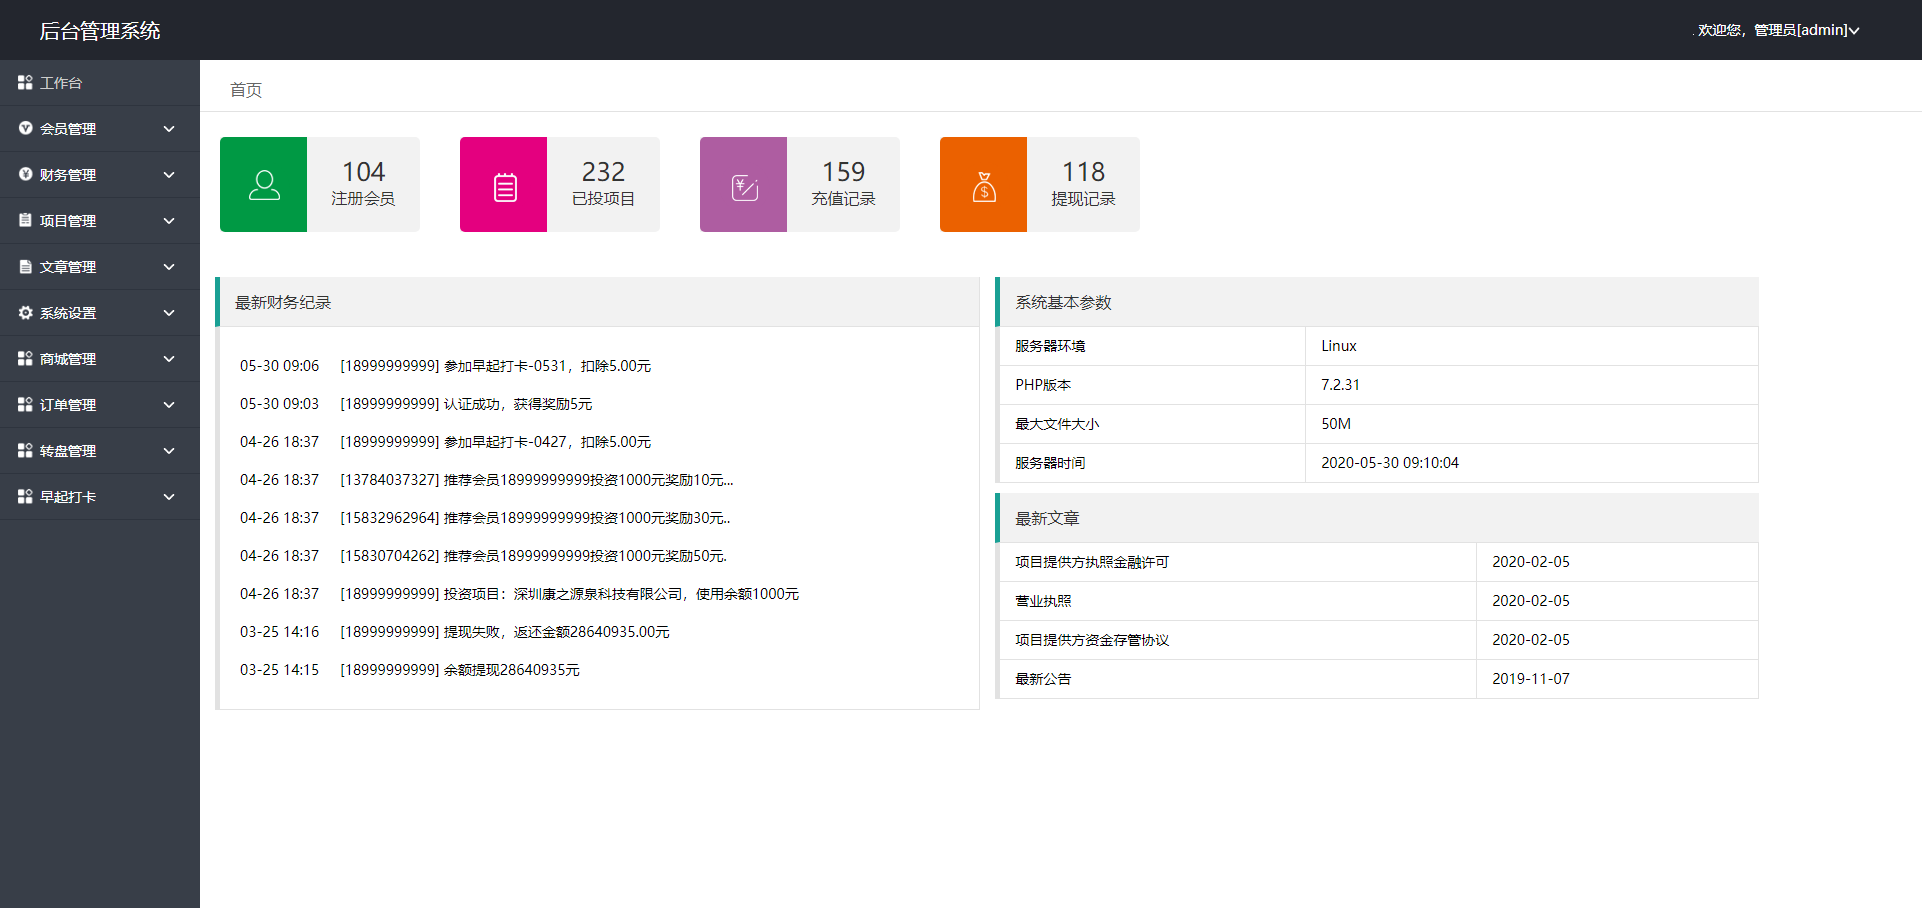Image resolution: width=1922 pixels, height=908 pixels.
Task: Click the 159 充值记录 count
Action: click(x=843, y=172)
